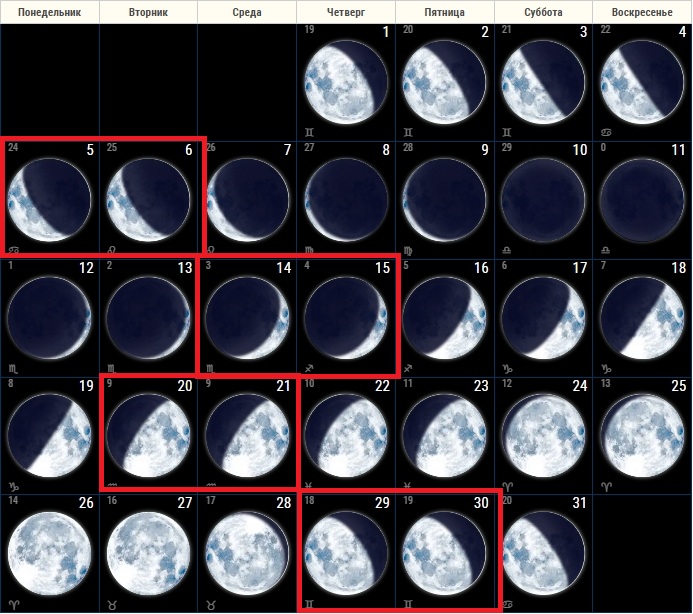Click the Aries zodiac symbol under day 24
693x614 pixels.
(507, 487)
